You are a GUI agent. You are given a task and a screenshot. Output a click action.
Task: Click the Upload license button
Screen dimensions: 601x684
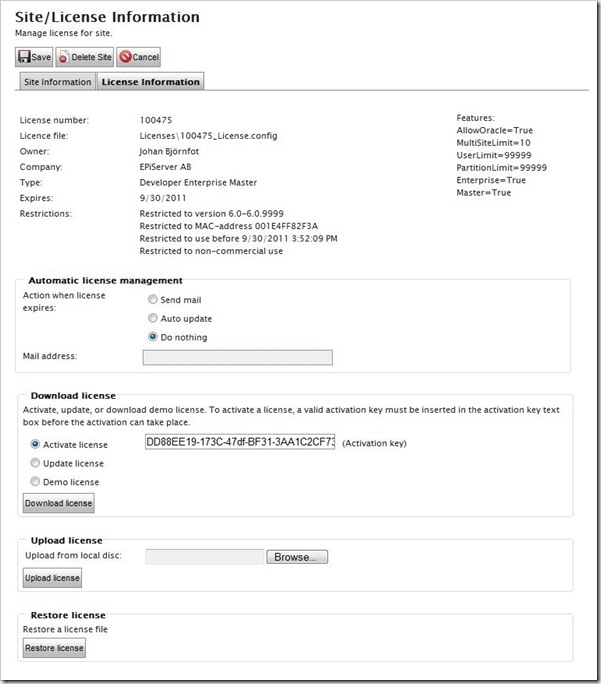(52, 578)
